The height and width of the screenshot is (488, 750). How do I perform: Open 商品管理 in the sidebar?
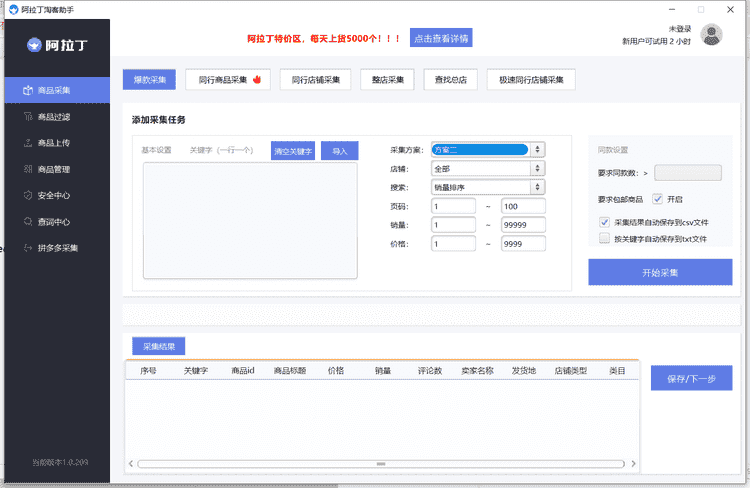pos(57,169)
